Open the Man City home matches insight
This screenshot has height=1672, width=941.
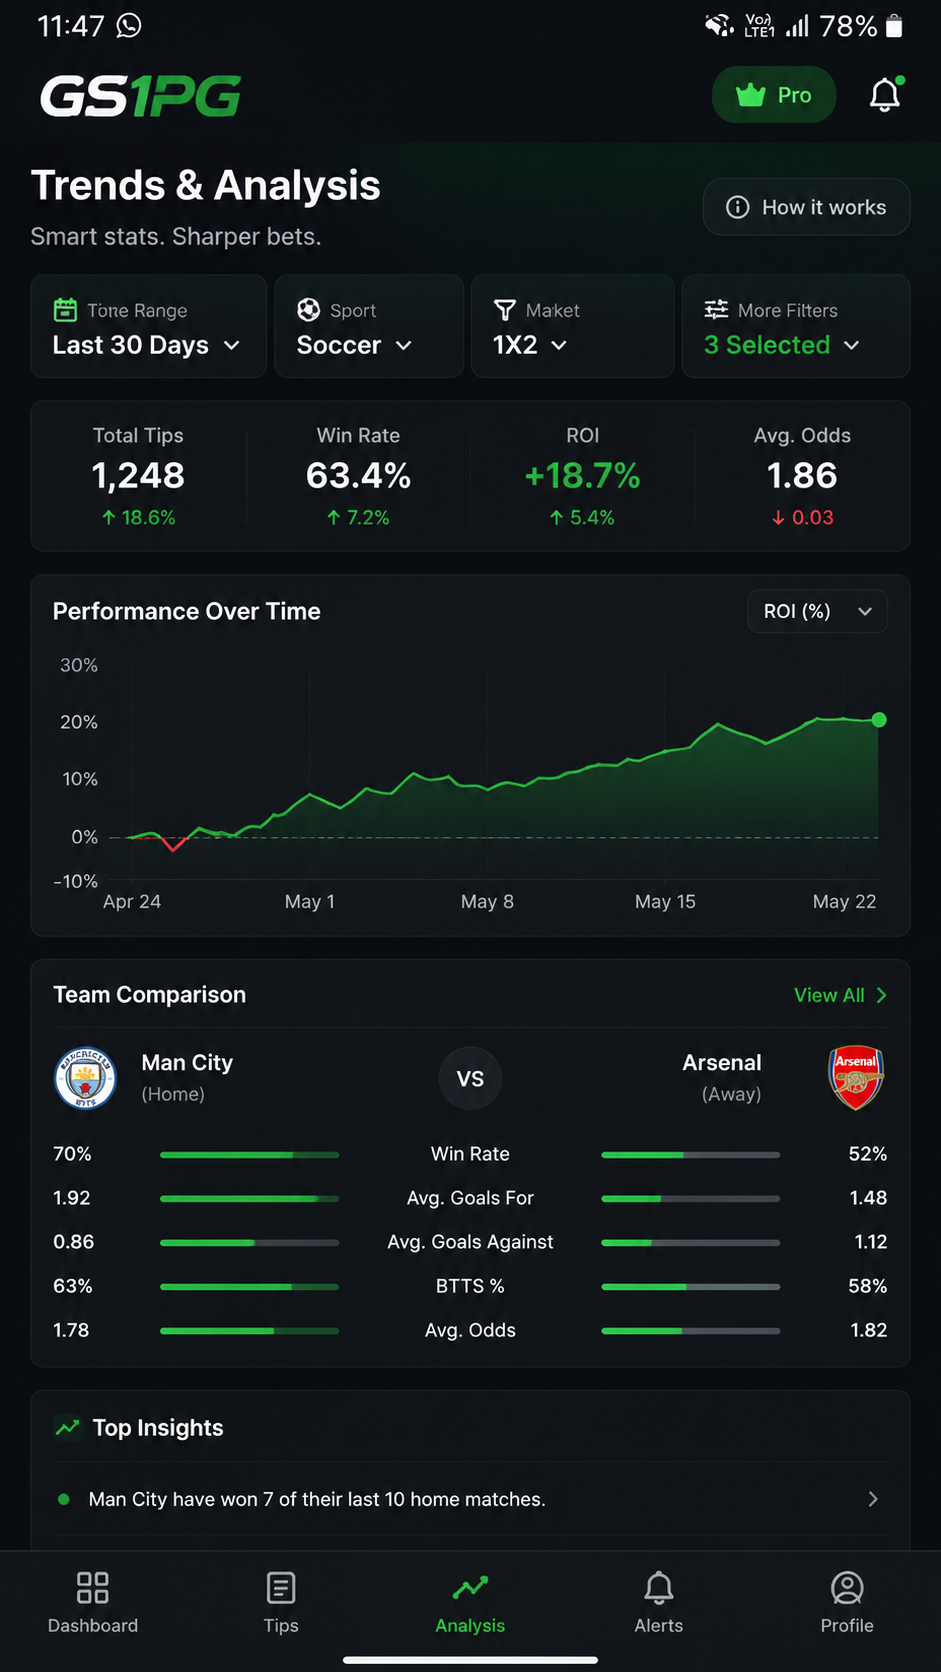click(470, 1499)
